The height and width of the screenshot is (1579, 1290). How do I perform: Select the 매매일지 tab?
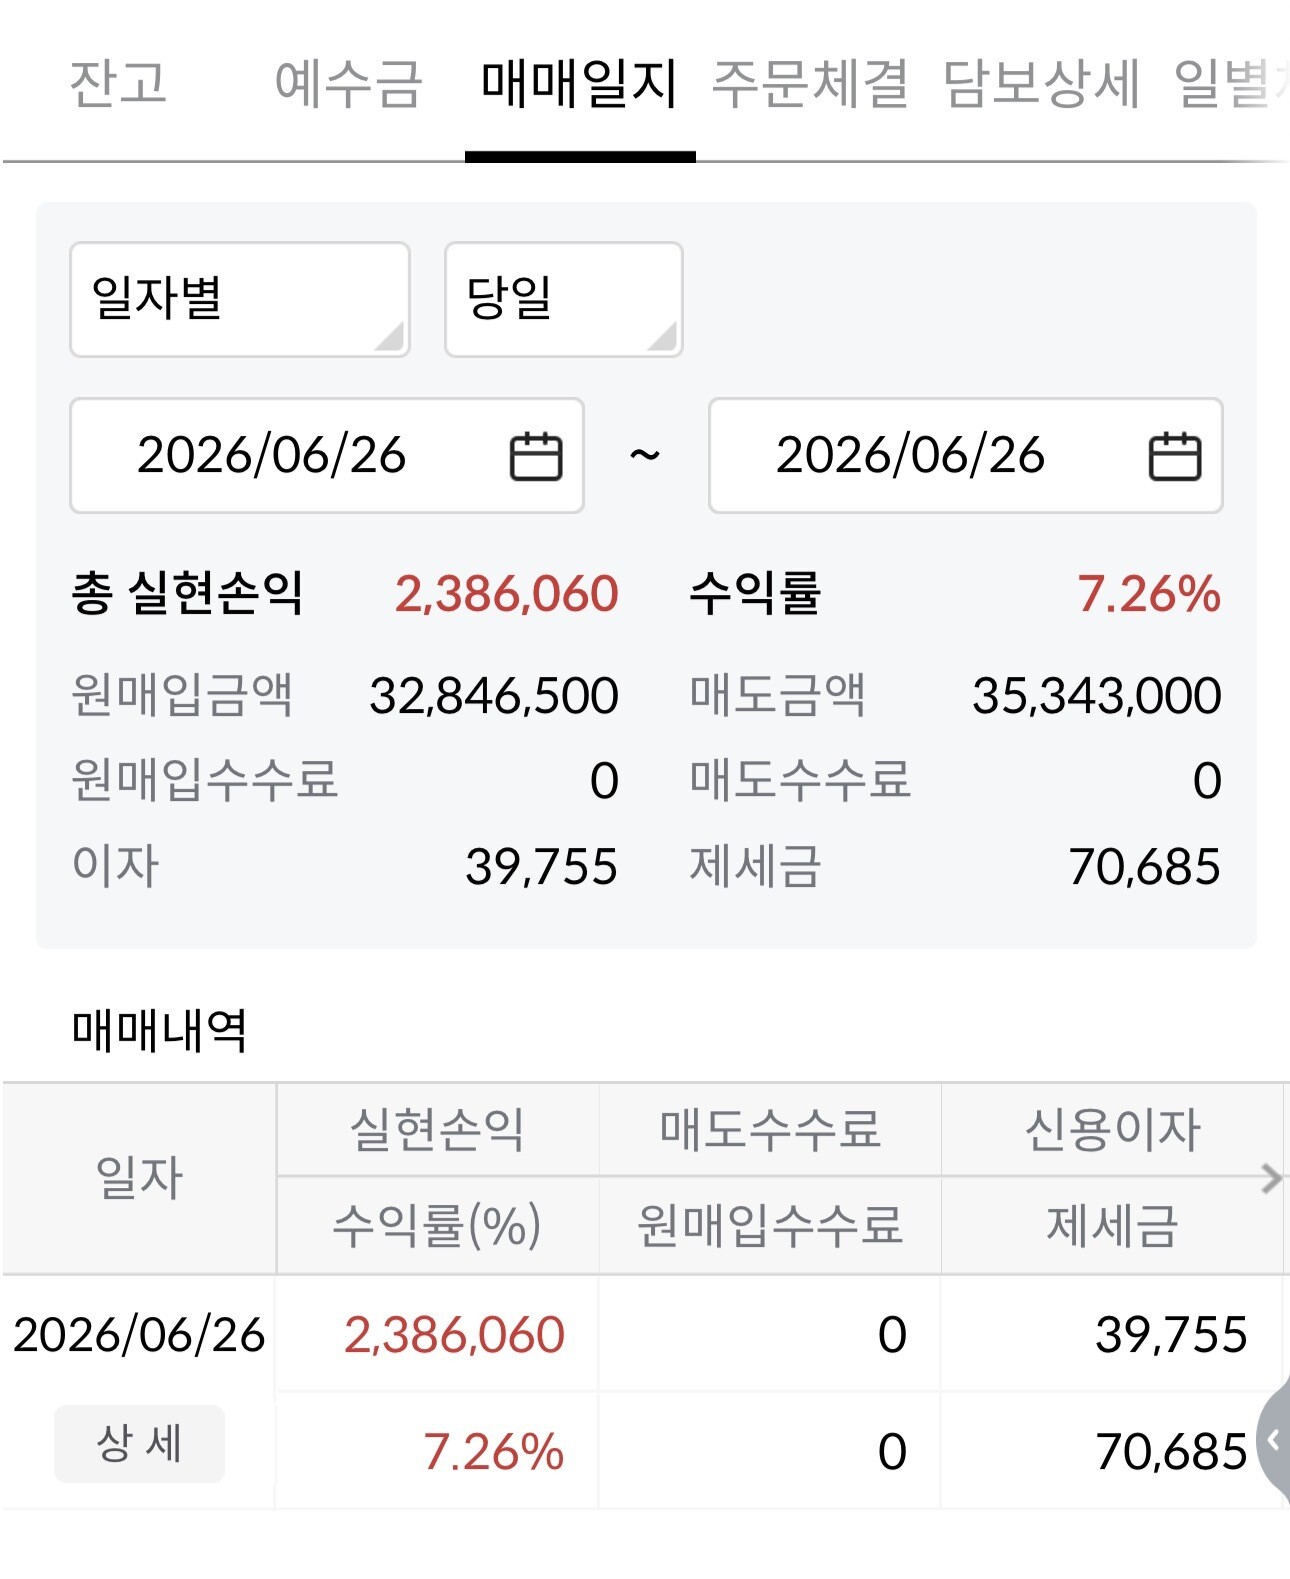pyautogui.click(x=580, y=83)
